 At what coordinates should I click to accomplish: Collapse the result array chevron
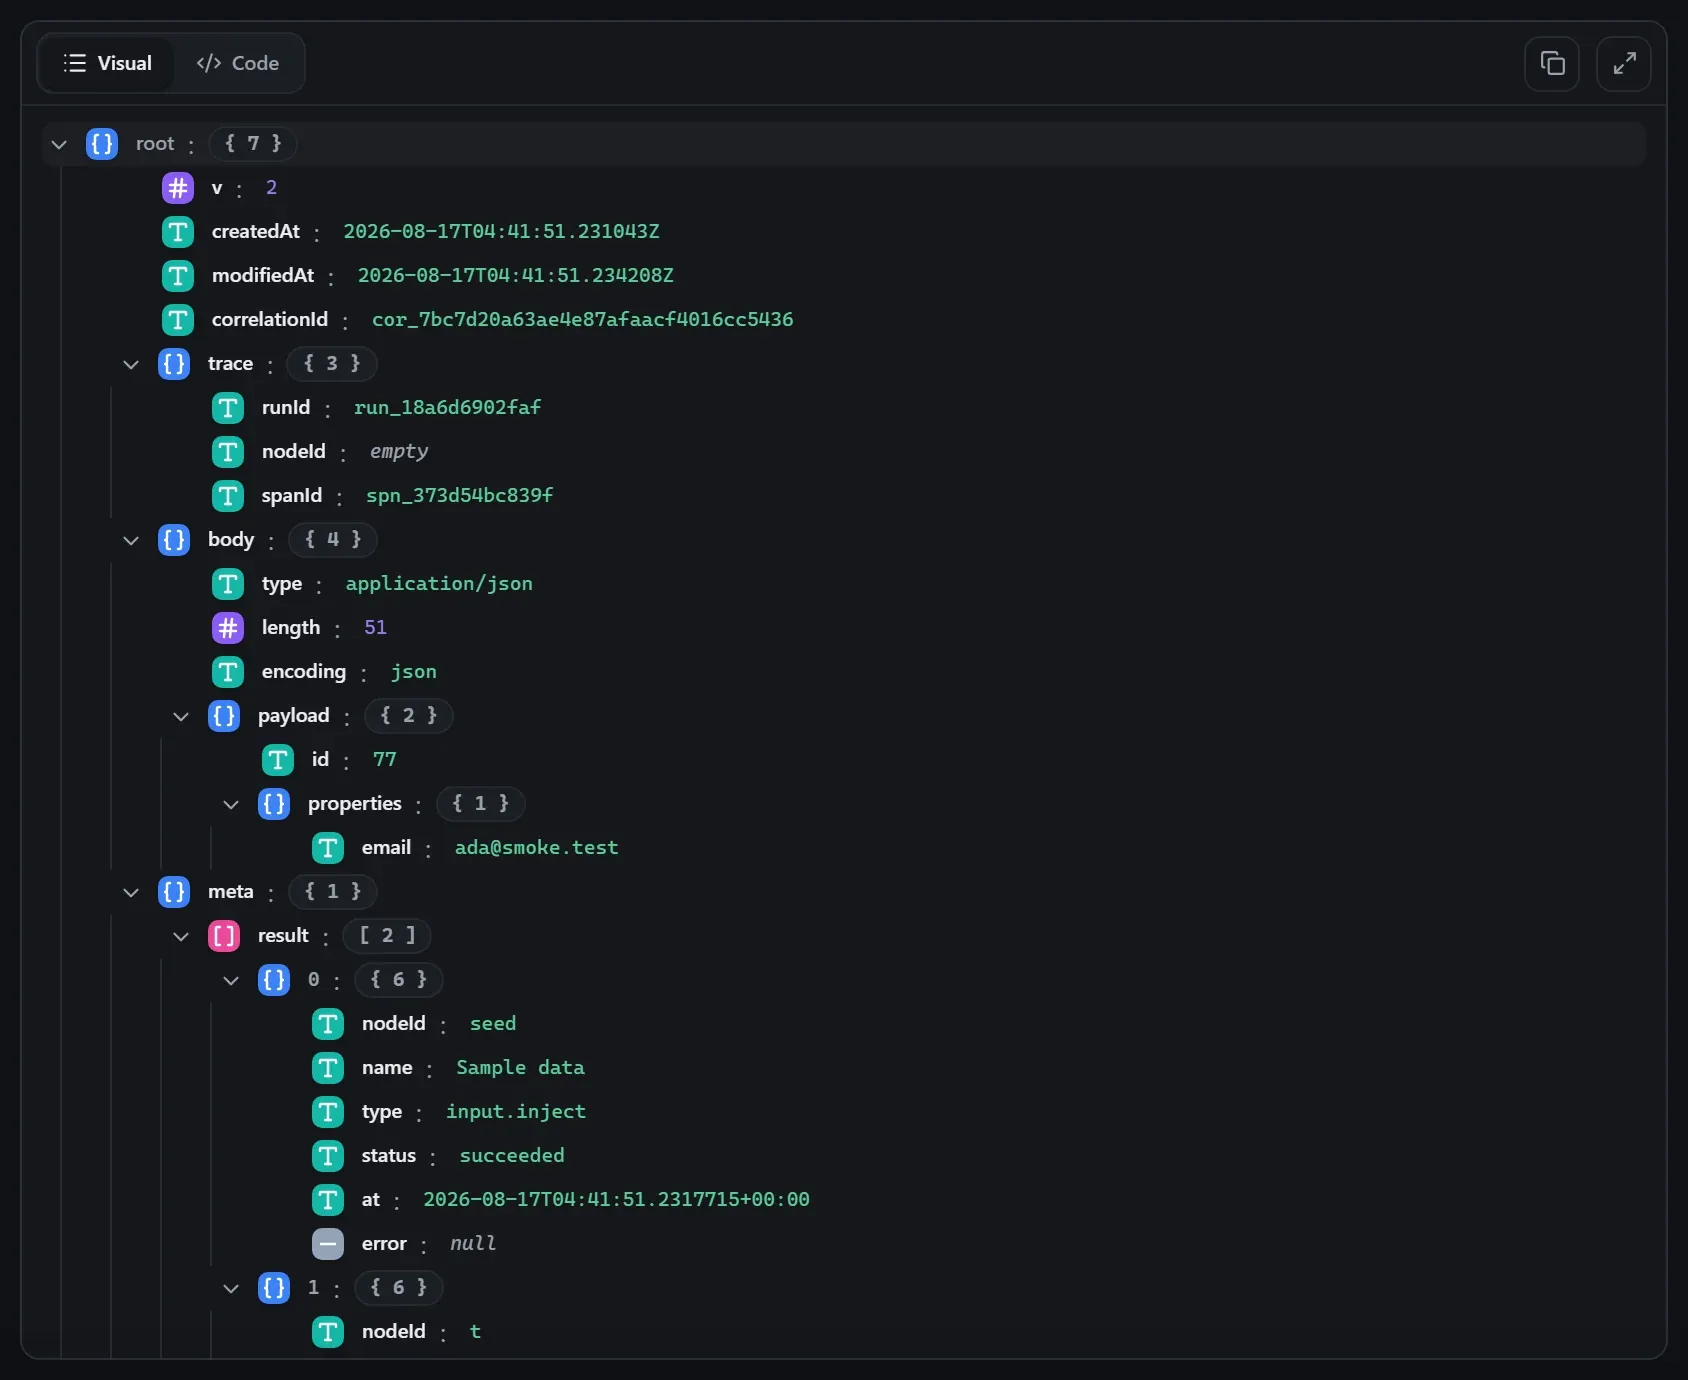click(181, 936)
